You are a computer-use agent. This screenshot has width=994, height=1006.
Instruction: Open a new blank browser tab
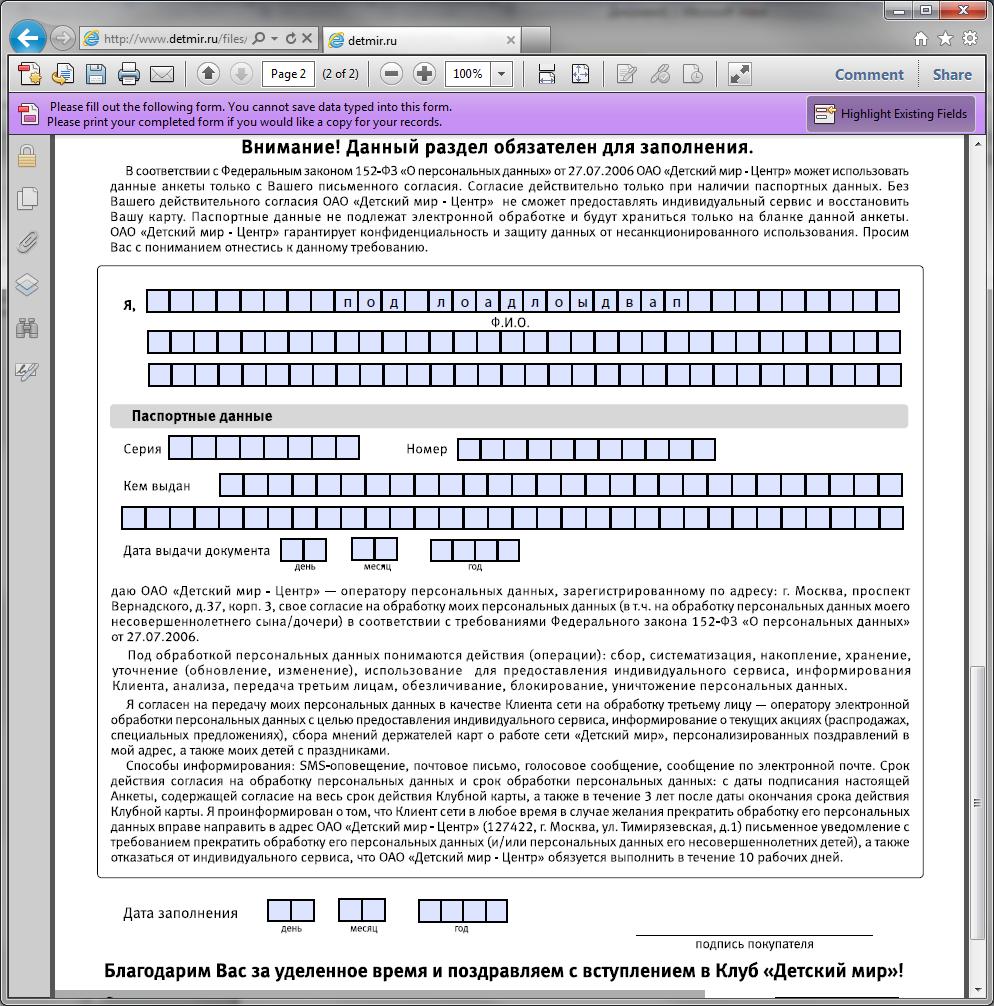pyautogui.click(x=535, y=40)
